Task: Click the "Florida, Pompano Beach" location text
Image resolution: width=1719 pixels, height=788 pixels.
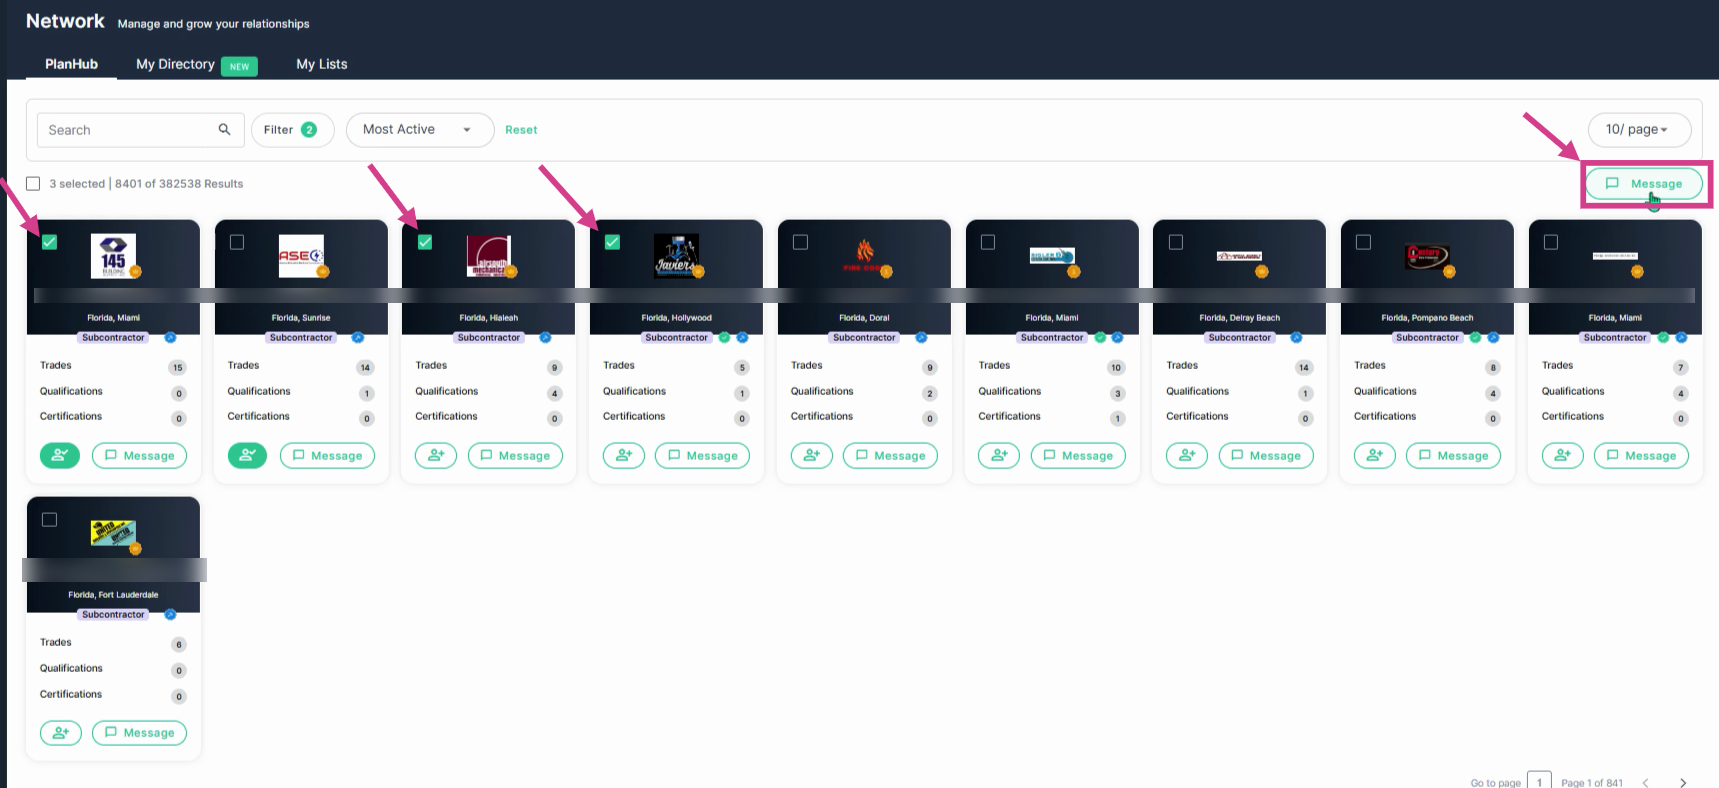Action: click(1427, 318)
